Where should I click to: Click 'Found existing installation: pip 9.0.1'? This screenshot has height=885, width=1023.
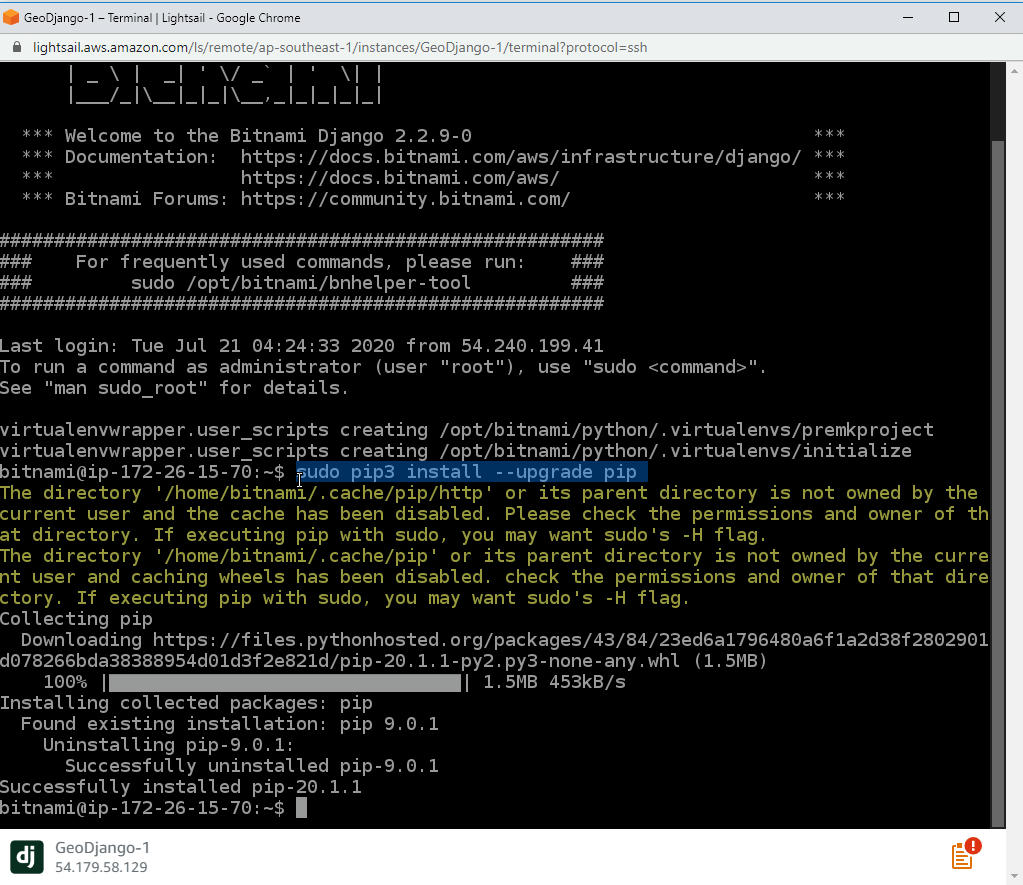point(229,724)
